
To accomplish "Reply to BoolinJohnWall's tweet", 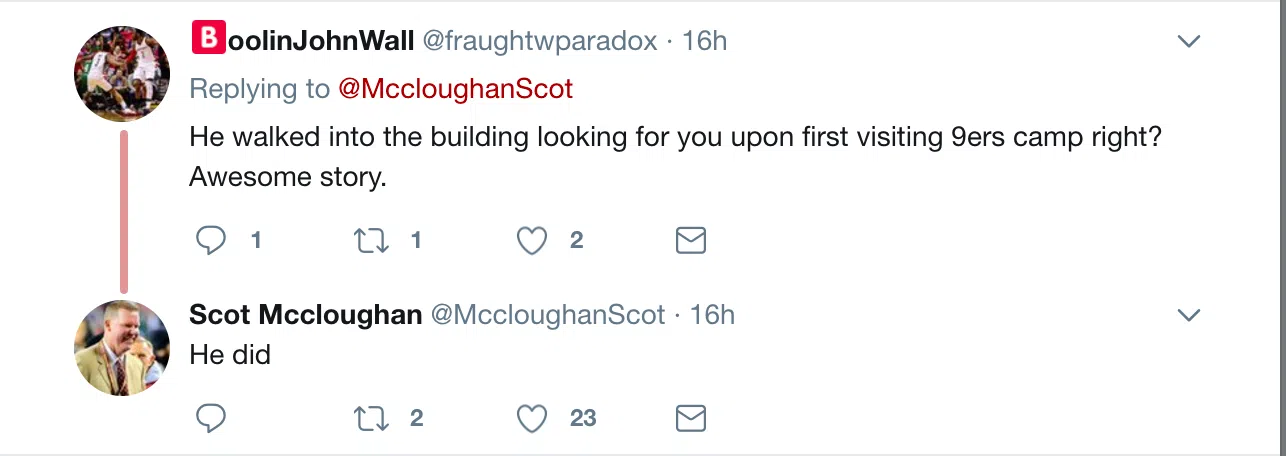I will [210, 240].
